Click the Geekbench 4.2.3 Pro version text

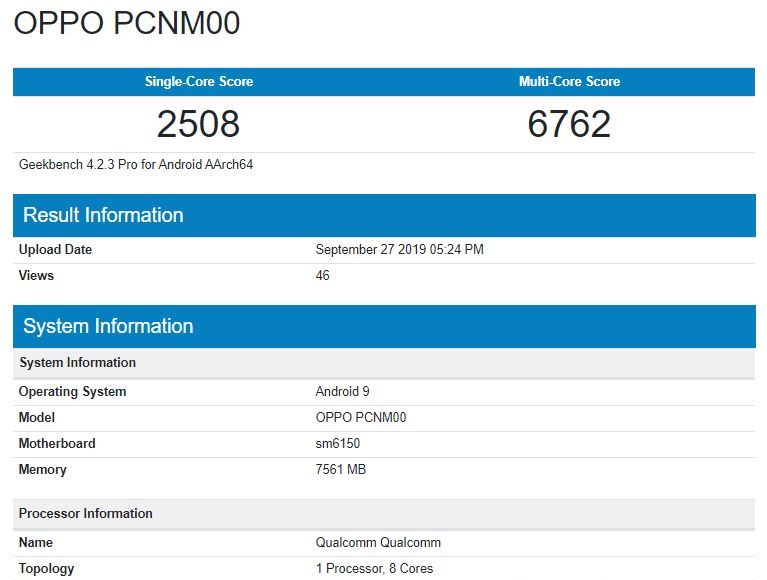136,164
